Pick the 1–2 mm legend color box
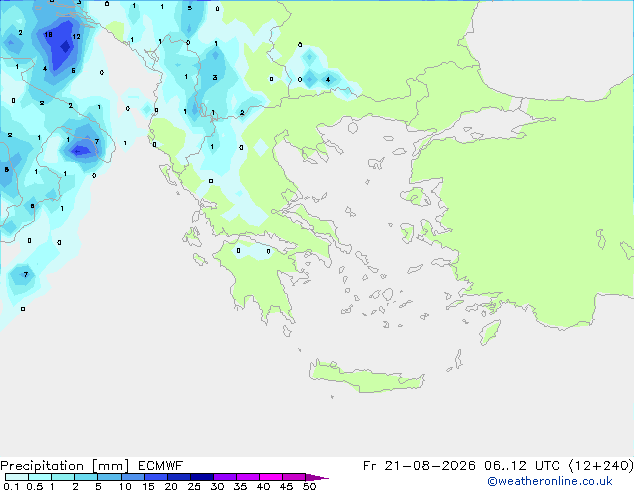This screenshot has width=634, height=490. tap(63, 477)
